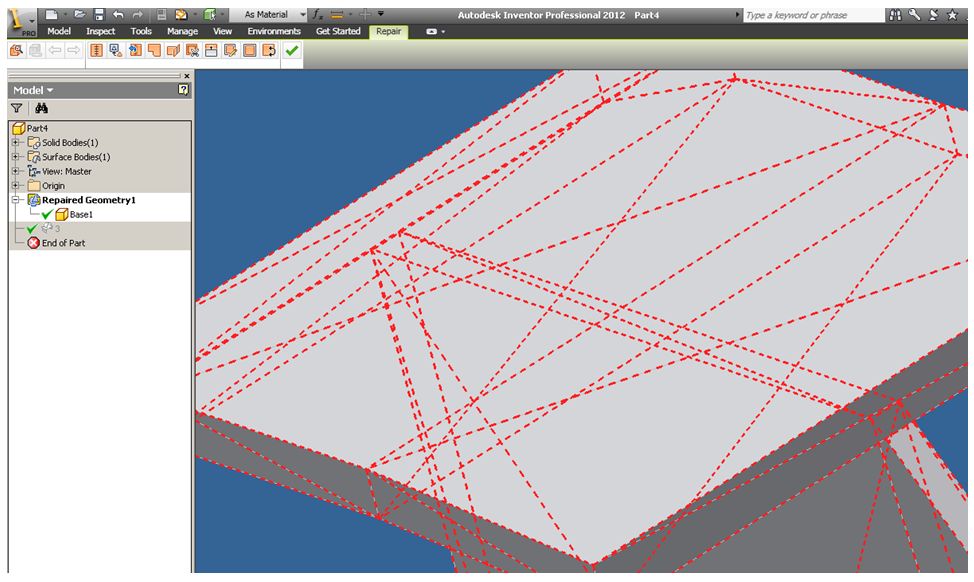Image resolution: width=974 pixels, height=582 pixels.
Task: Create a new file from quick access toolbar
Action: click(x=52, y=14)
